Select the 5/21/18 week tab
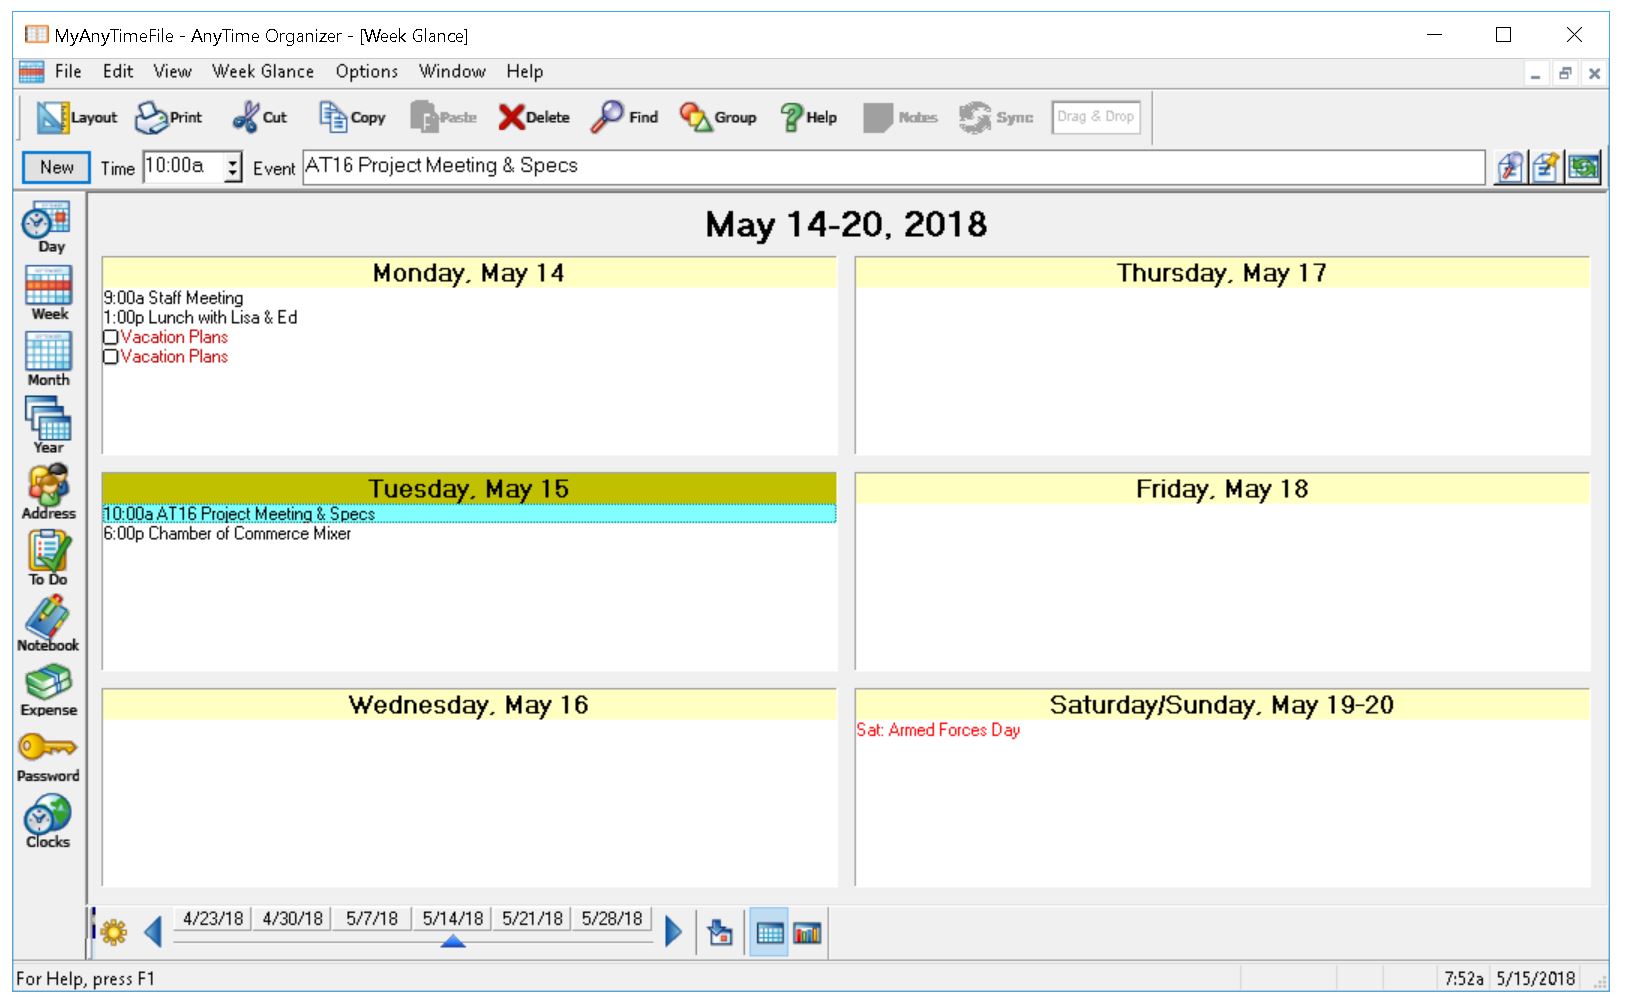The width and height of the screenshot is (1628, 1007). click(x=531, y=916)
